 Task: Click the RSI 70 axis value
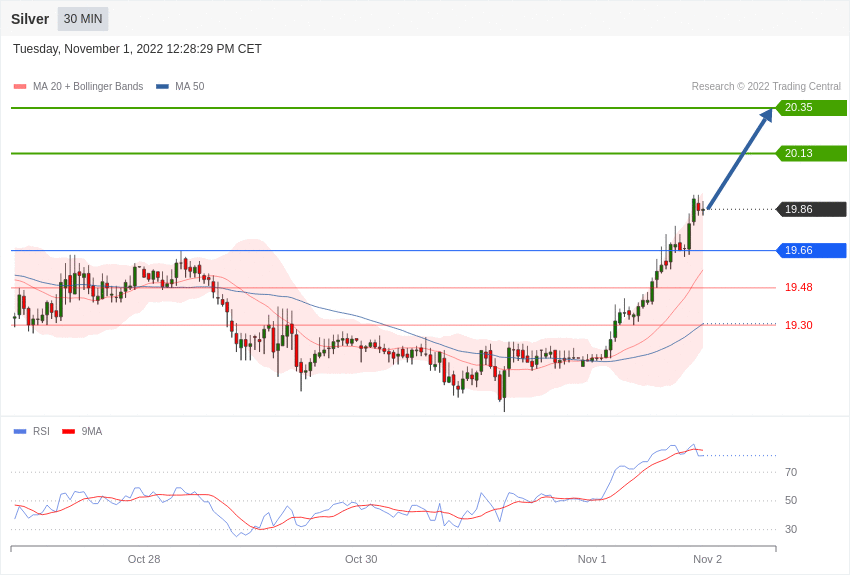[x=791, y=472]
